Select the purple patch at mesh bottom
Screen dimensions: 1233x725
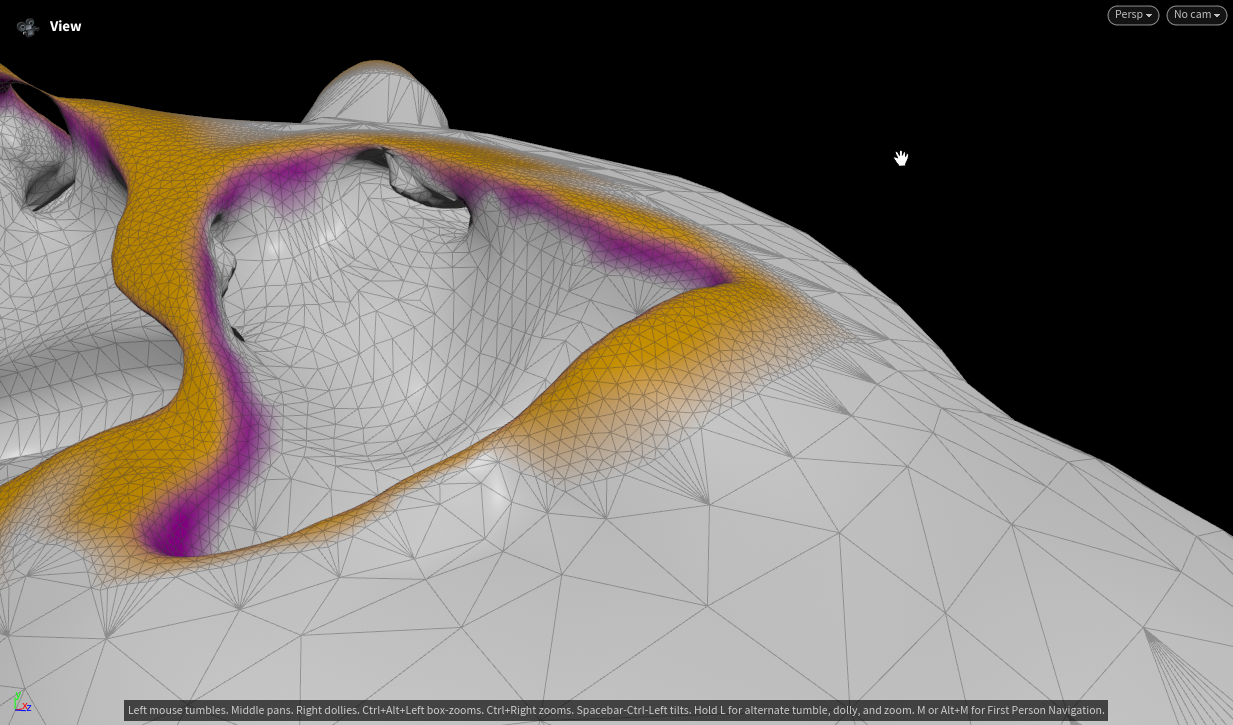[x=178, y=525]
